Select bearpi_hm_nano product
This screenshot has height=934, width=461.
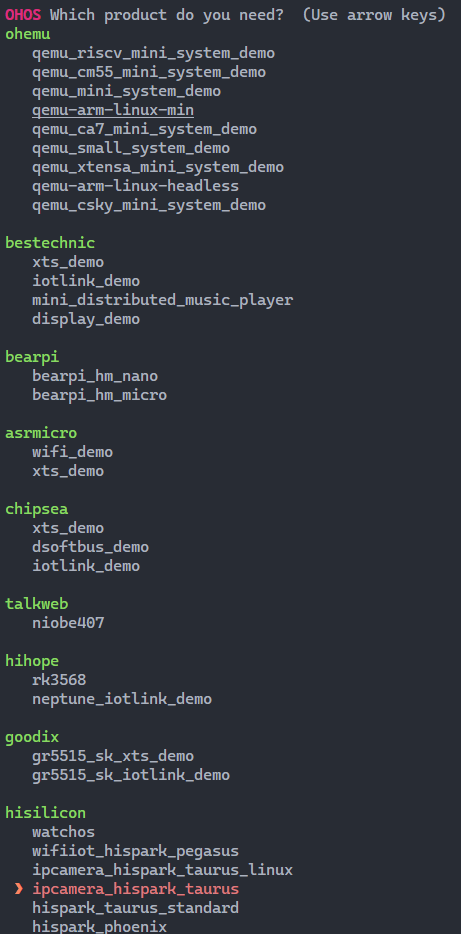[95, 376]
